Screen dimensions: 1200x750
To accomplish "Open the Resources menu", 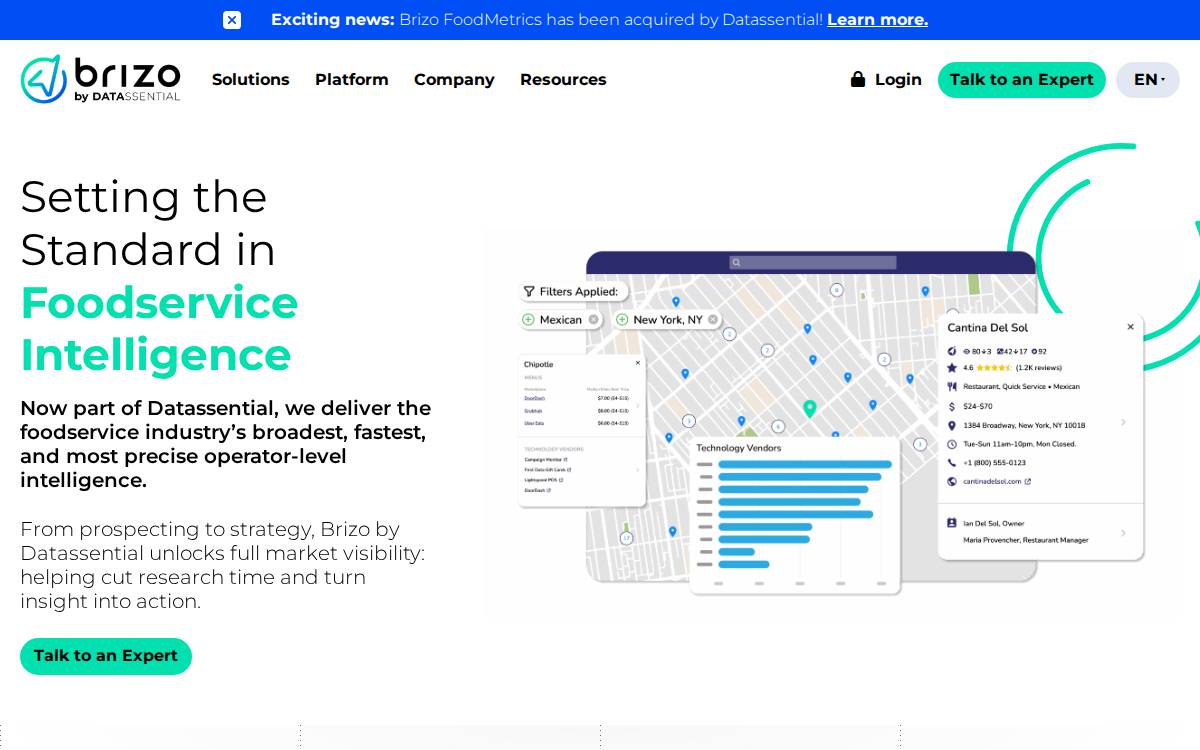I will point(563,79).
